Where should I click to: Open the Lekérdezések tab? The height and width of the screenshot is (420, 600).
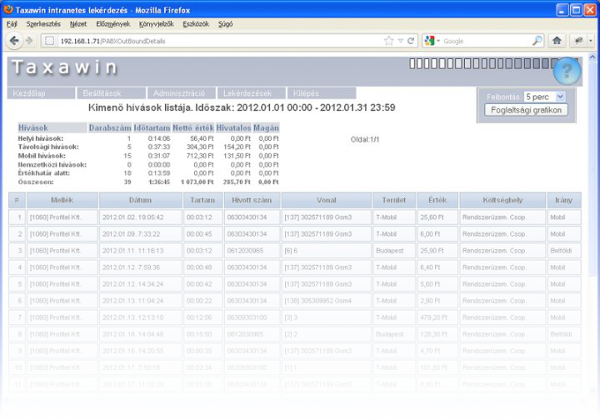click(251, 93)
